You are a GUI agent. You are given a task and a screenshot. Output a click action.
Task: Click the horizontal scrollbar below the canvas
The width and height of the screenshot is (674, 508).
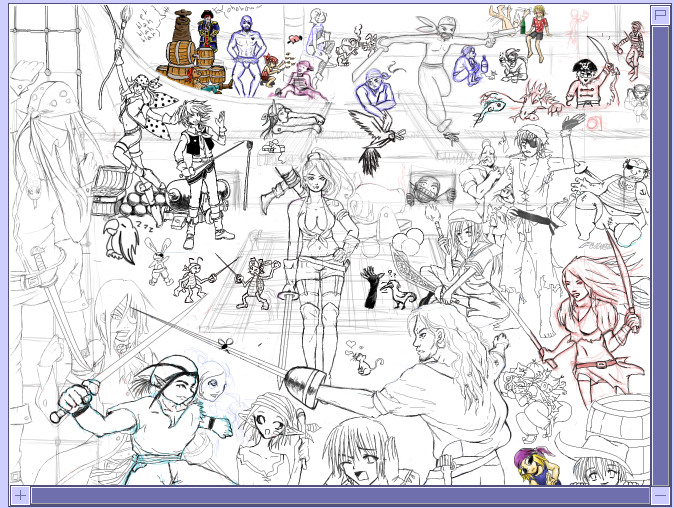coord(340,496)
